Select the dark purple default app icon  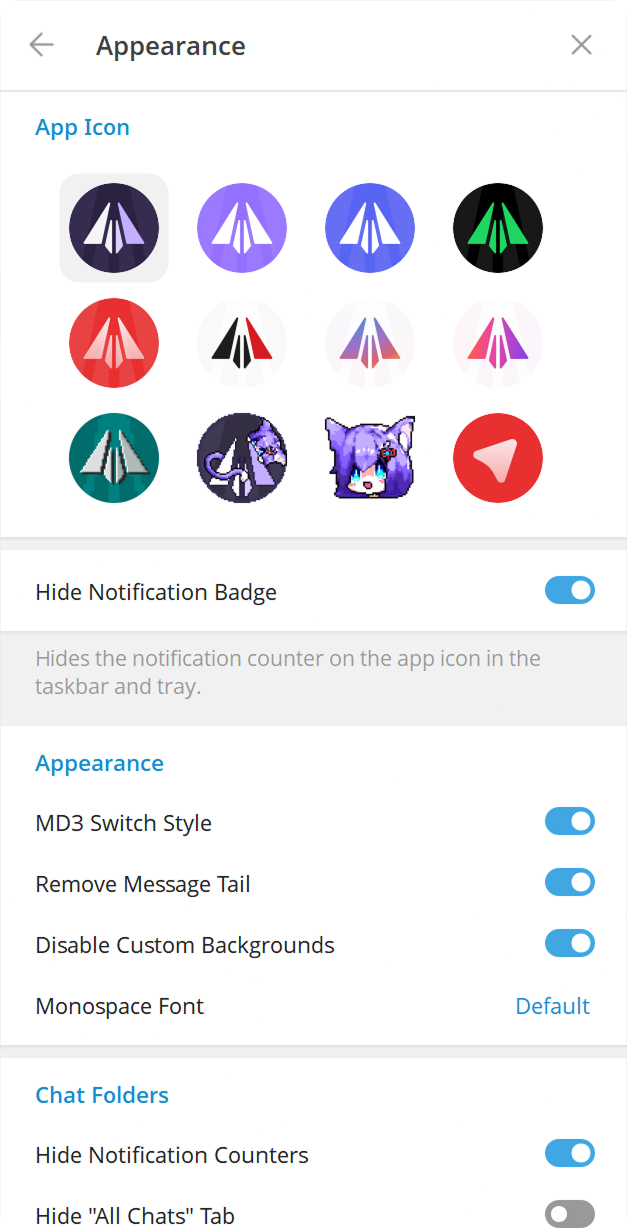[114, 228]
